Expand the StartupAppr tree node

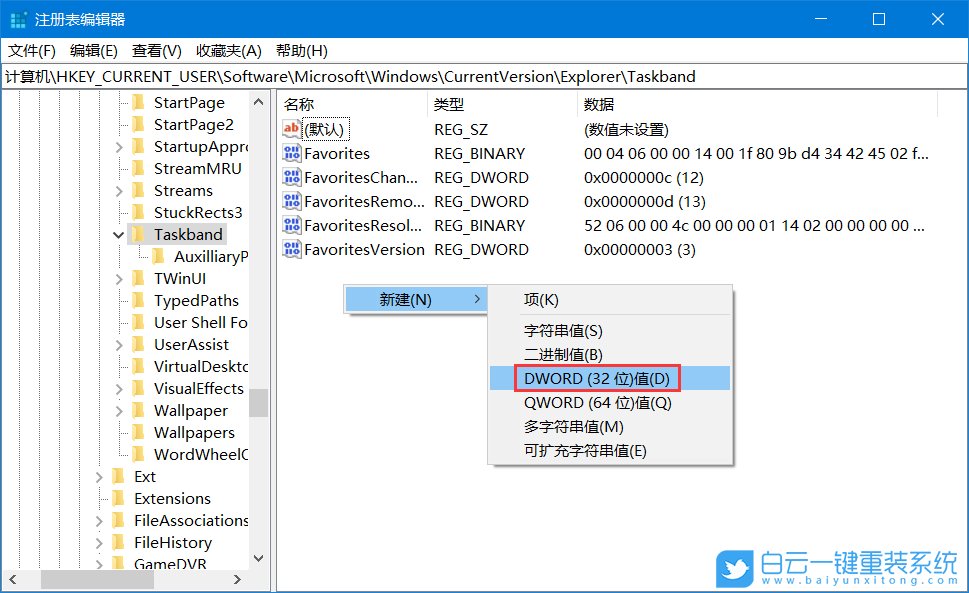(119, 146)
